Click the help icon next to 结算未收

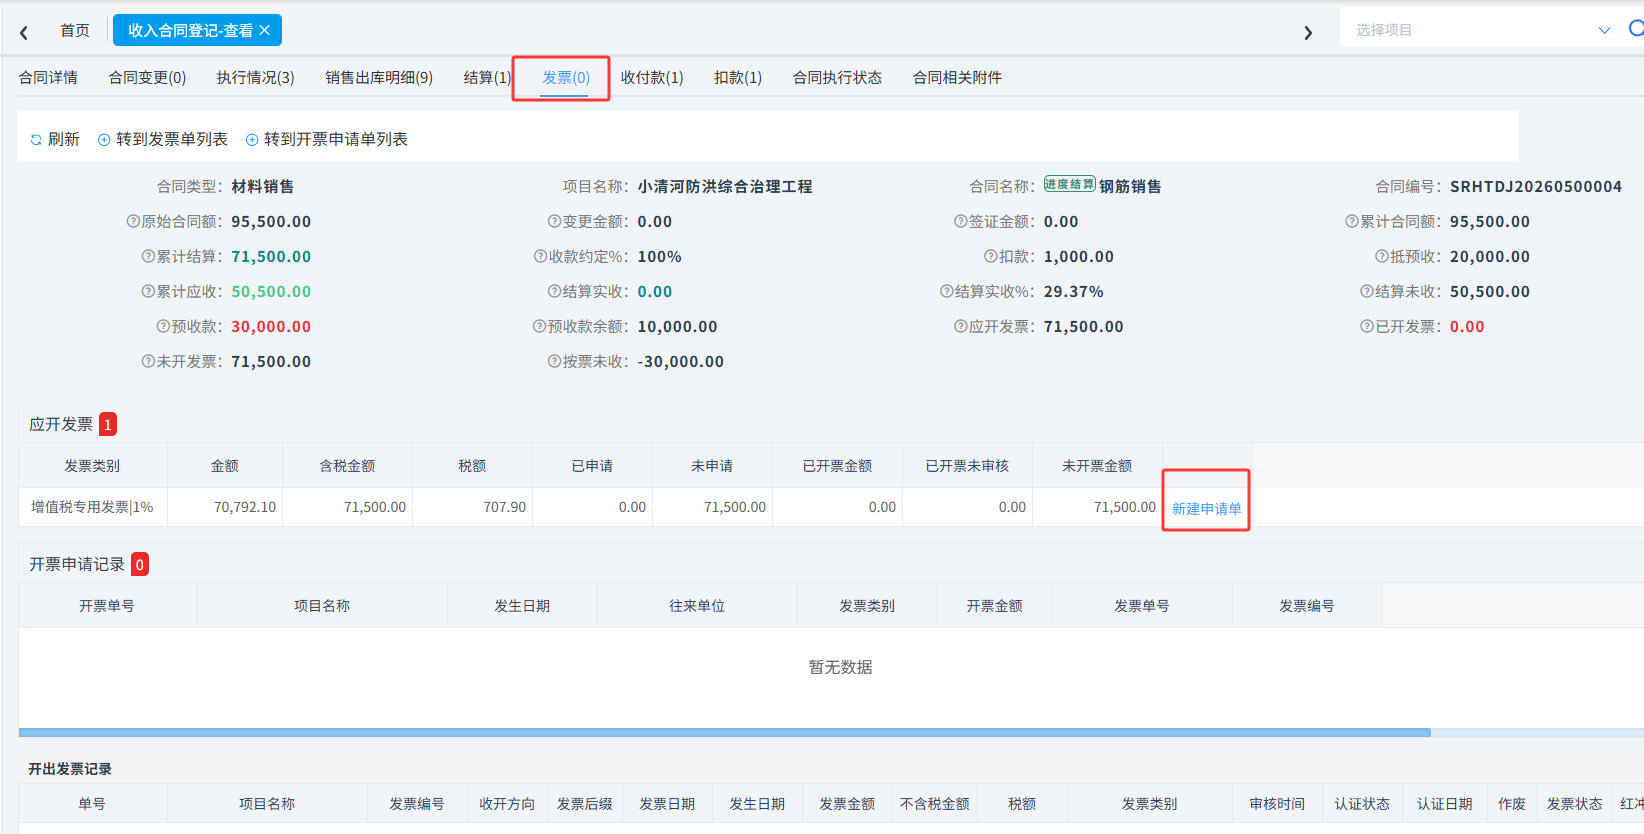(1367, 291)
